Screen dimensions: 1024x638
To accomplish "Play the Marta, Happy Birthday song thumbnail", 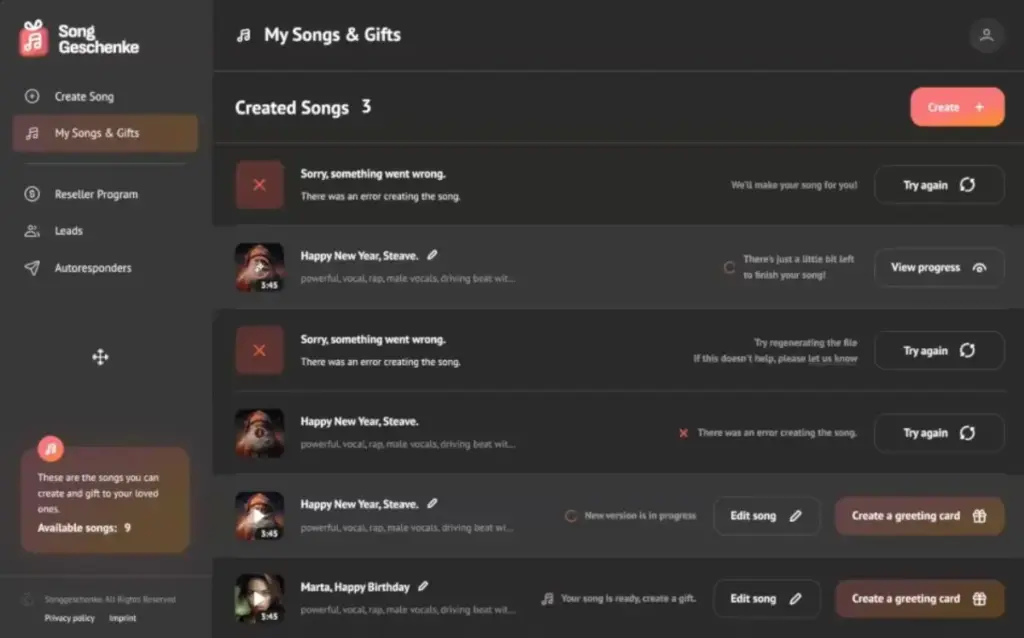I will coord(259,597).
